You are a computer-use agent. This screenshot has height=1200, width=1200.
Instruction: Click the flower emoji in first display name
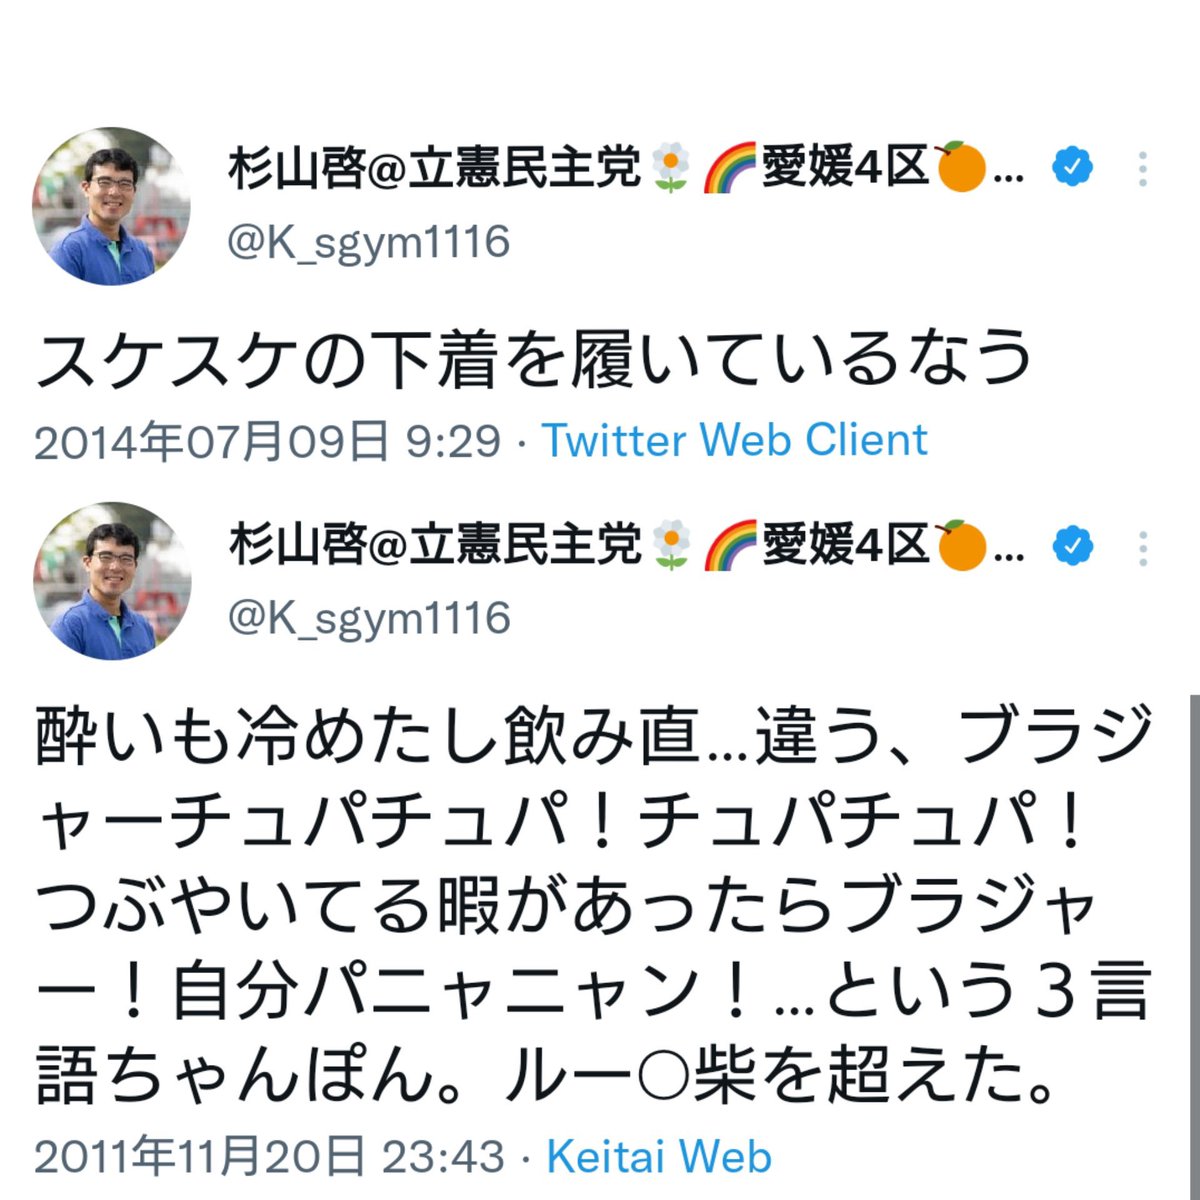[x=670, y=168]
